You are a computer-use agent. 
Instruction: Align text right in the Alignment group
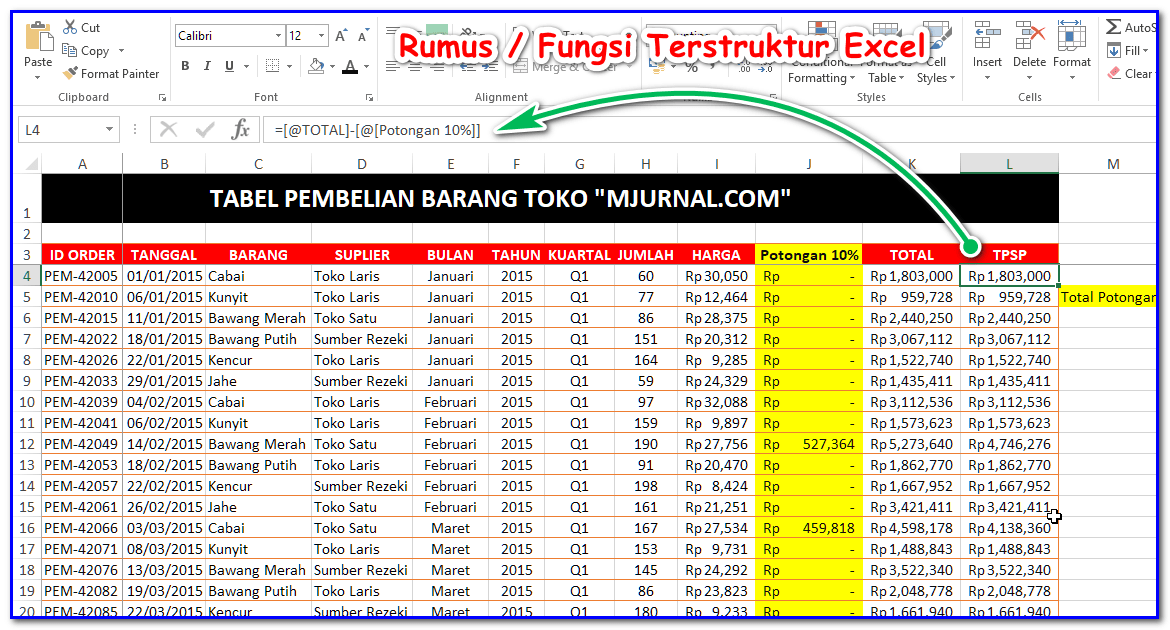[x=438, y=66]
